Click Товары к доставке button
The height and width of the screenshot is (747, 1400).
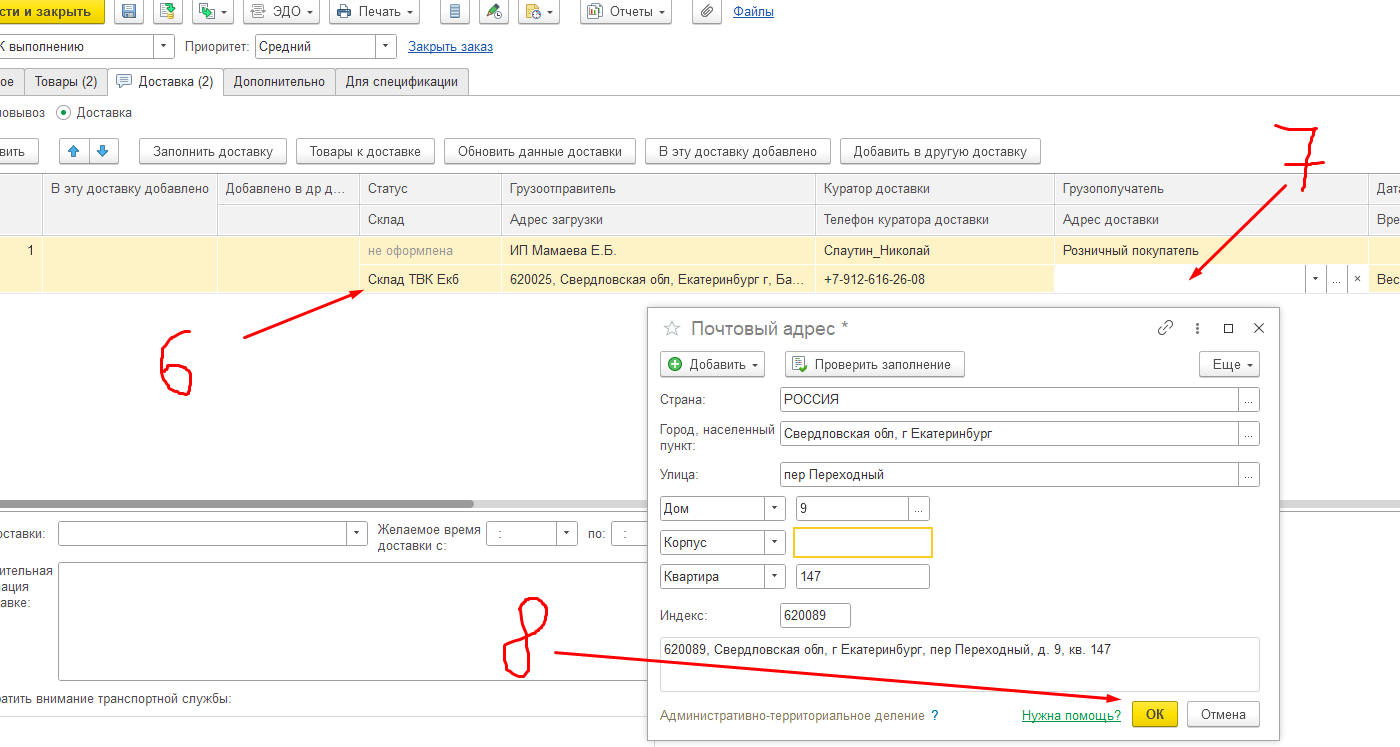click(x=365, y=151)
